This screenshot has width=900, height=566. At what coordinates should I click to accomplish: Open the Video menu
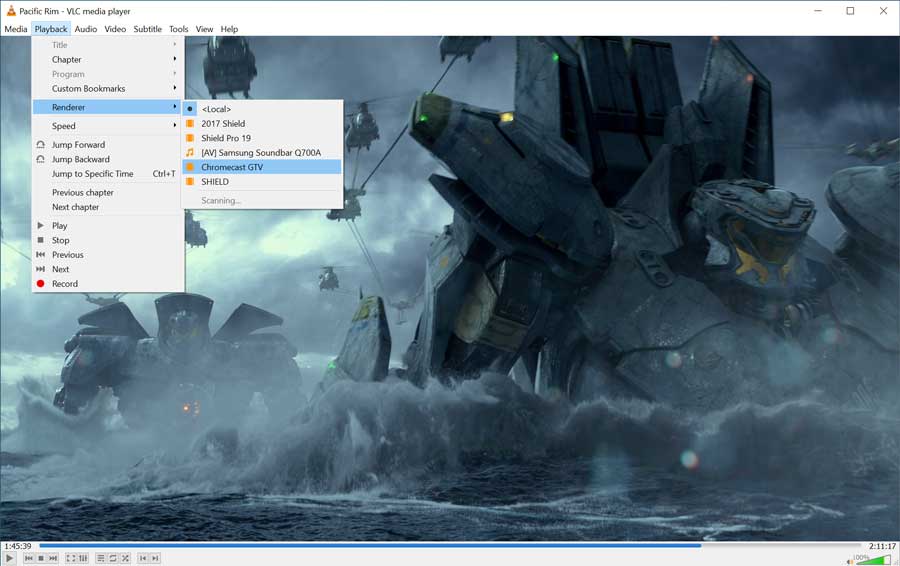pyautogui.click(x=115, y=29)
